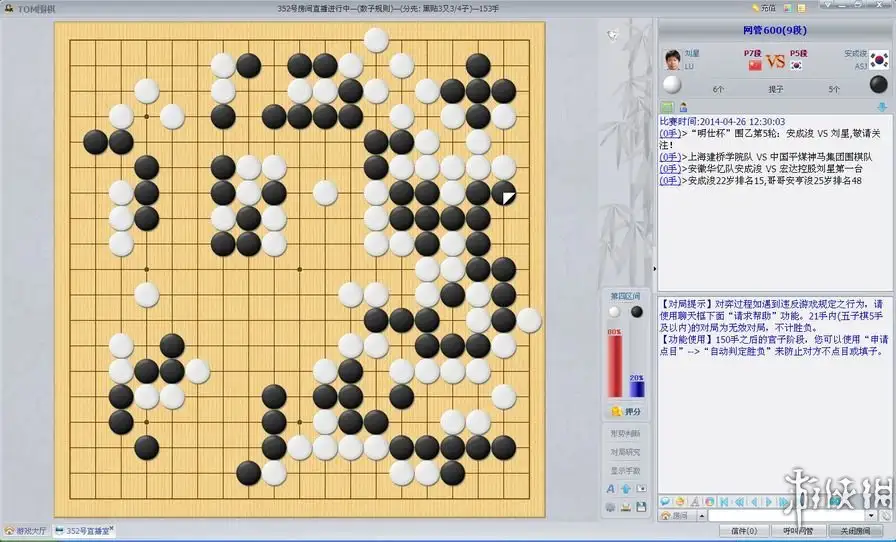
Task: Switch to the 352号直播室 tab
Action: pos(82,531)
